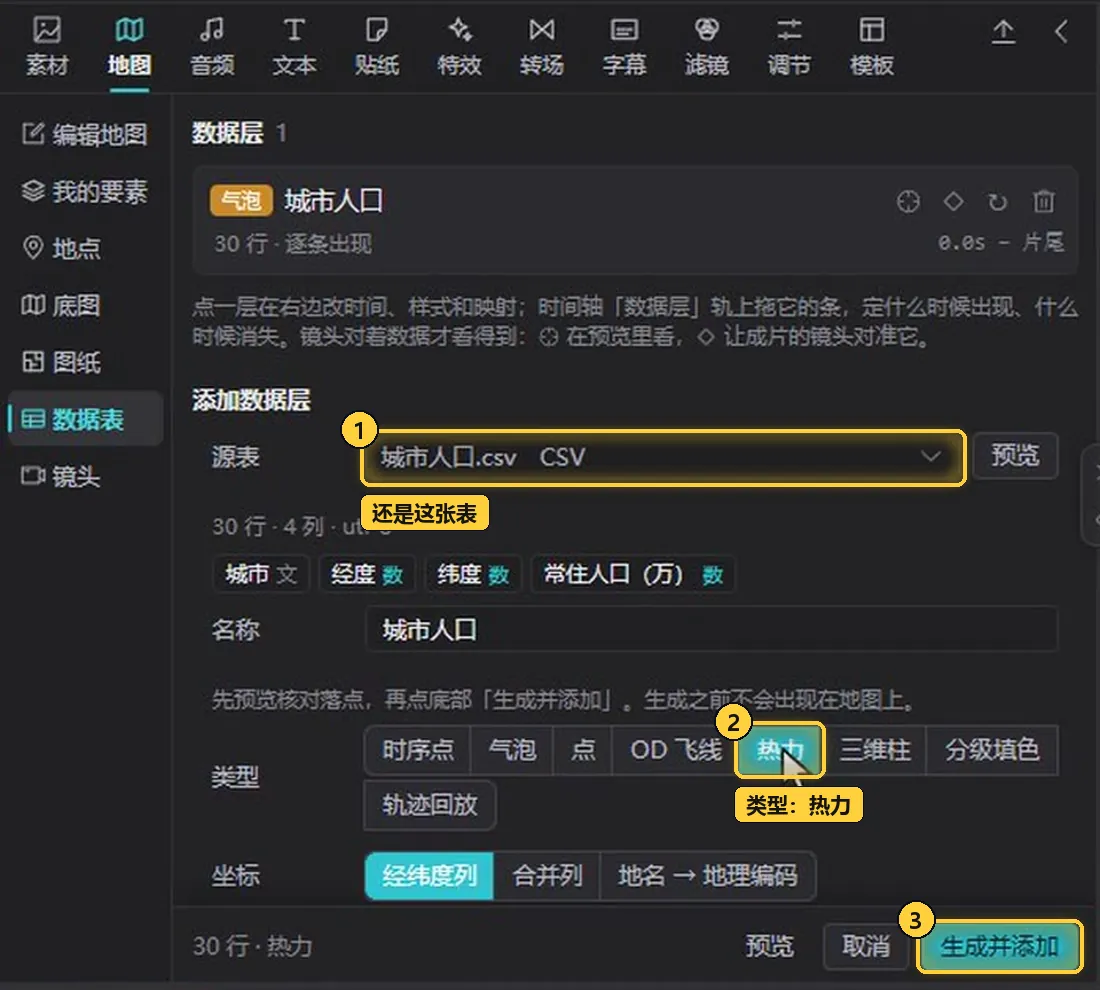Choose 地名 → 地理编码 coordinate mode
This screenshot has height=990, width=1100.
click(708, 876)
